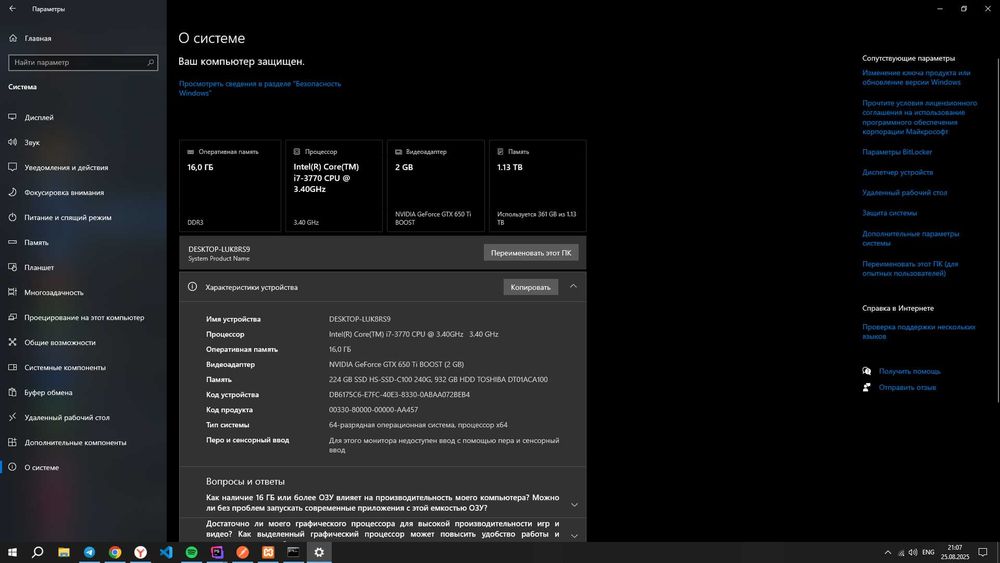Open the license agreement terms link
The height and width of the screenshot is (563, 1000).
click(x=920, y=117)
